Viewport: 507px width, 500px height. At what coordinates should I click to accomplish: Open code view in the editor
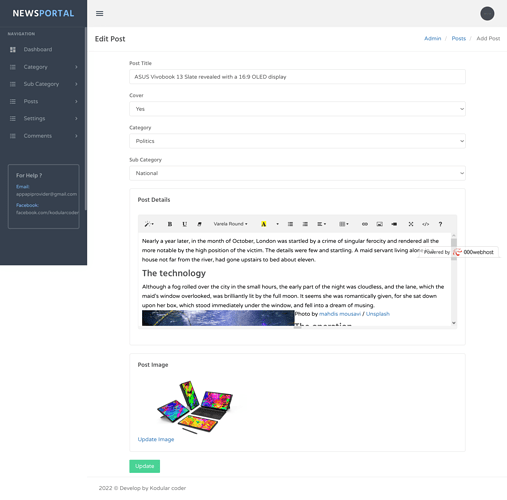tap(425, 224)
